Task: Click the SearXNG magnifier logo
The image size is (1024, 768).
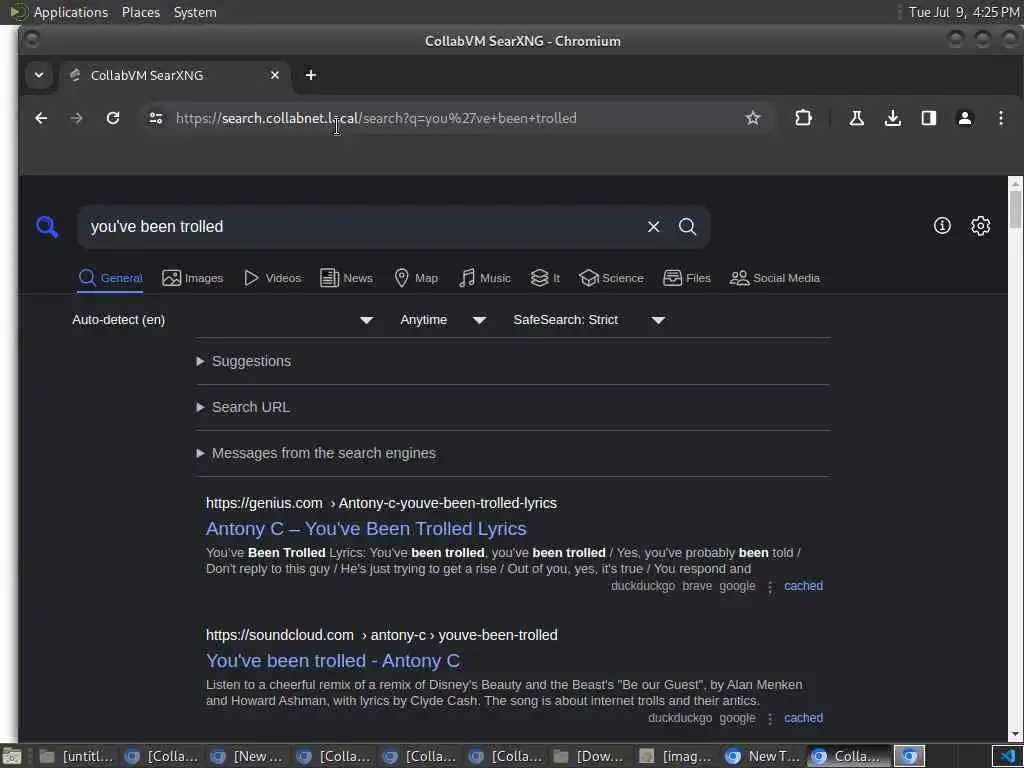Action: (x=47, y=227)
